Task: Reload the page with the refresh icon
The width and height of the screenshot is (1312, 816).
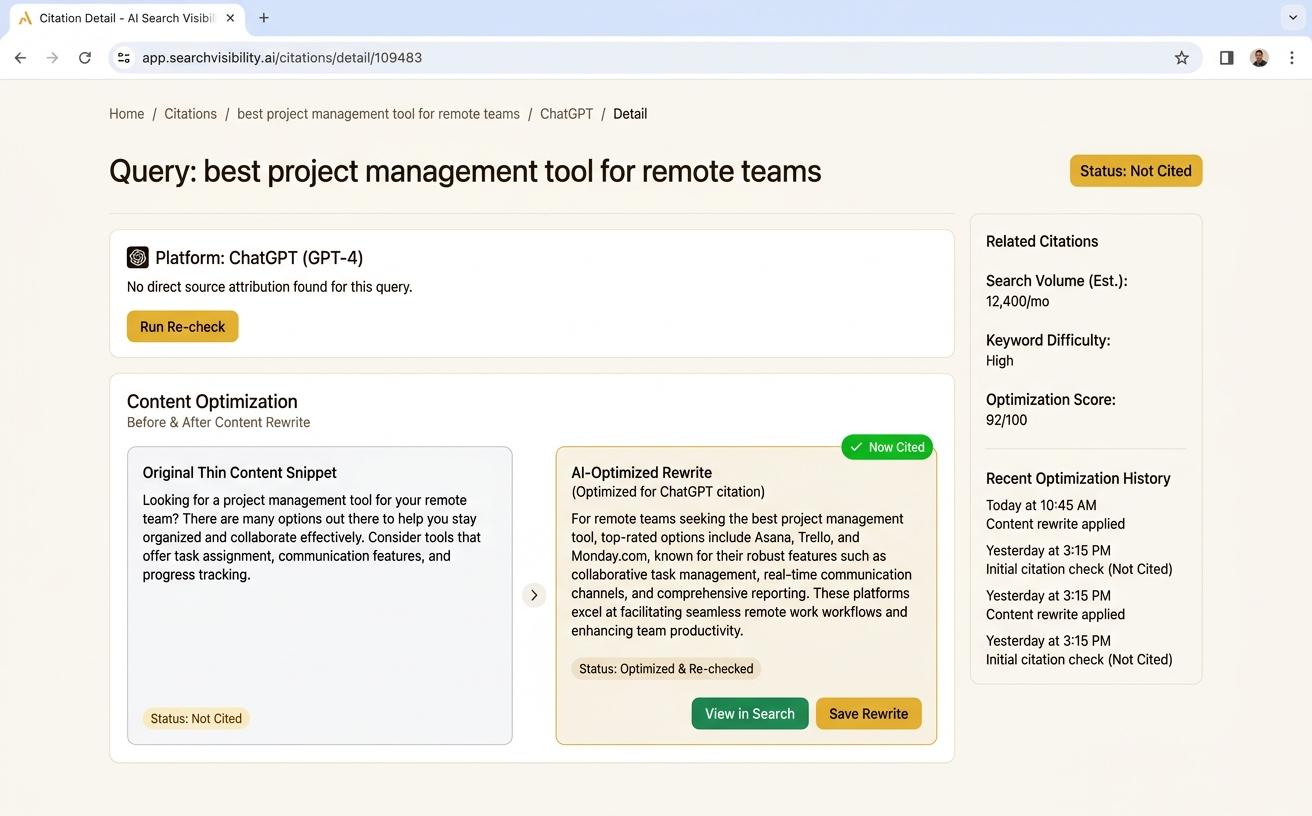Action: [x=85, y=58]
